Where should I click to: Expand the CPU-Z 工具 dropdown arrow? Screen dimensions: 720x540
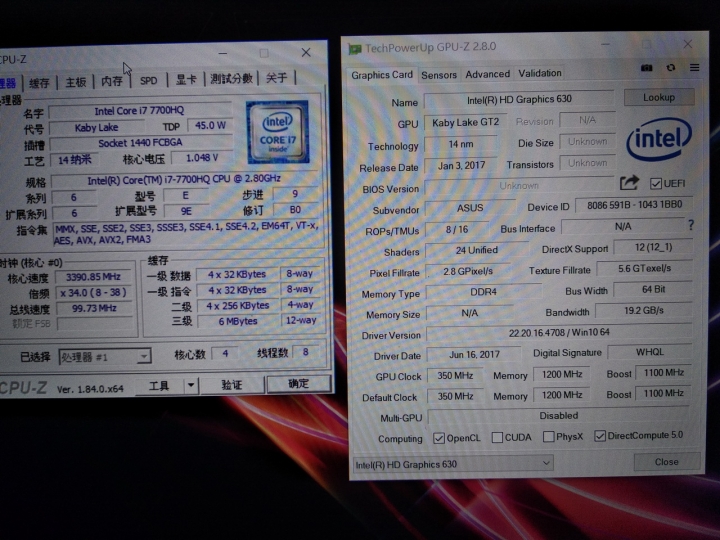point(191,385)
